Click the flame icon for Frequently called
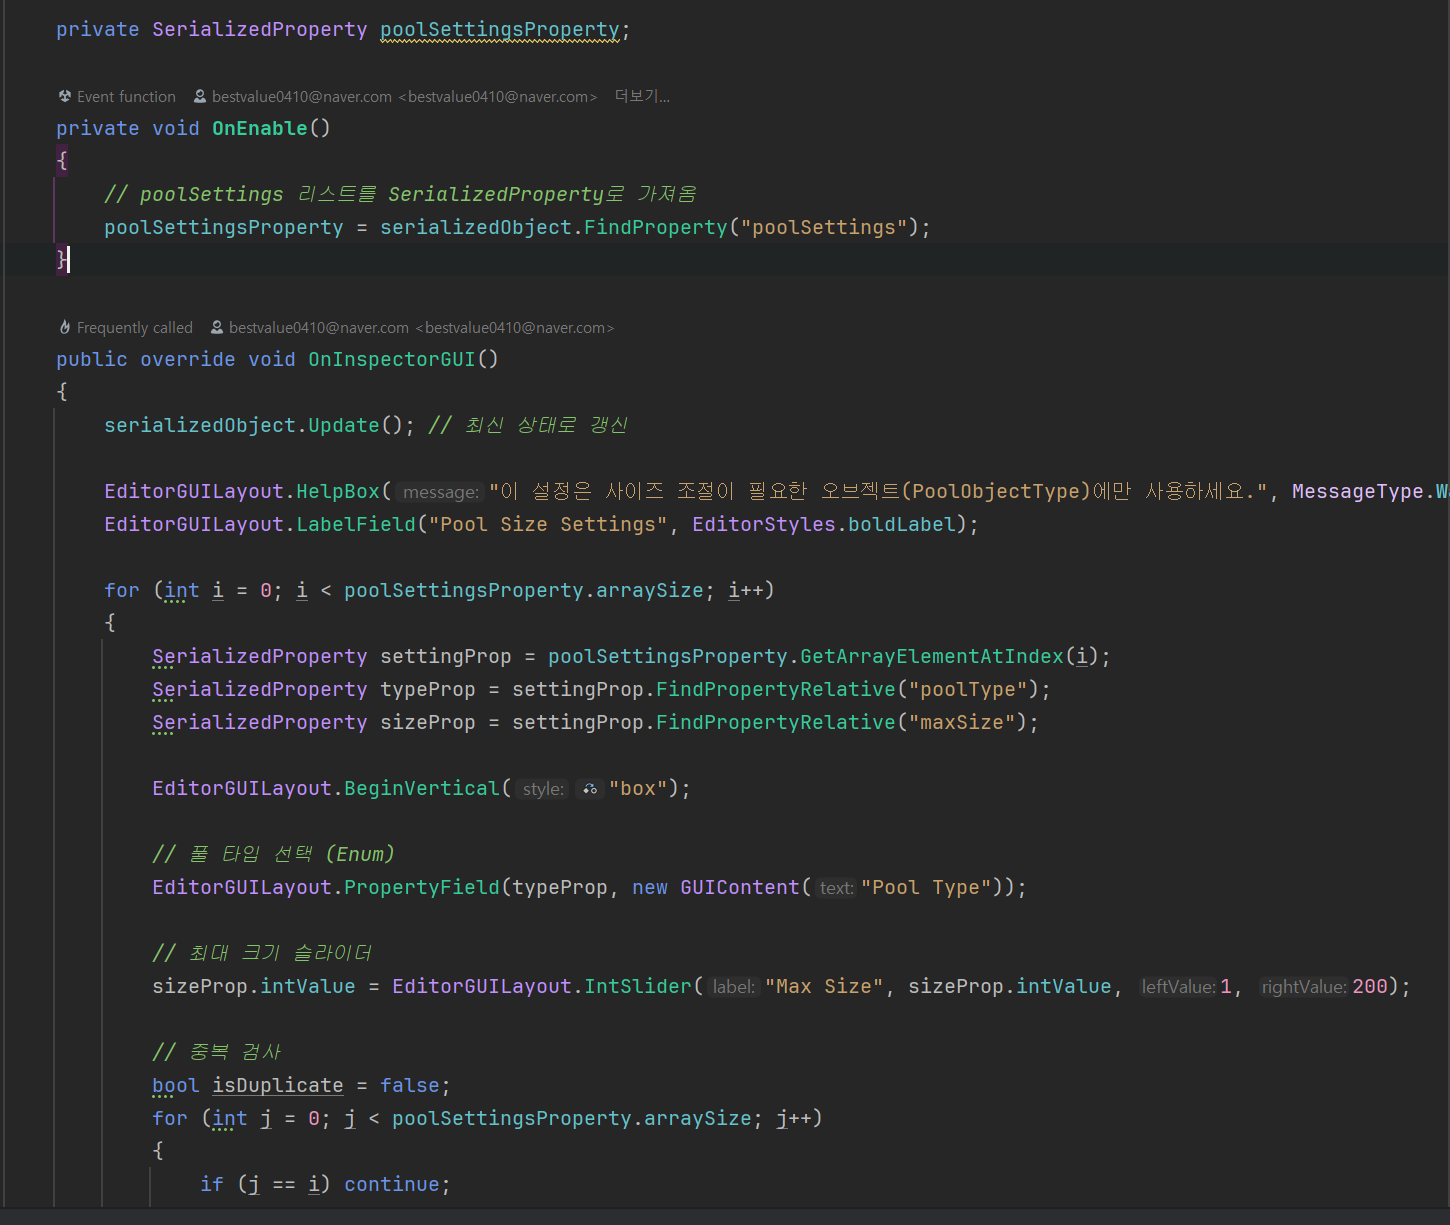Image resolution: width=1450 pixels, height=1225 pixels. click(x=65, y=328)
